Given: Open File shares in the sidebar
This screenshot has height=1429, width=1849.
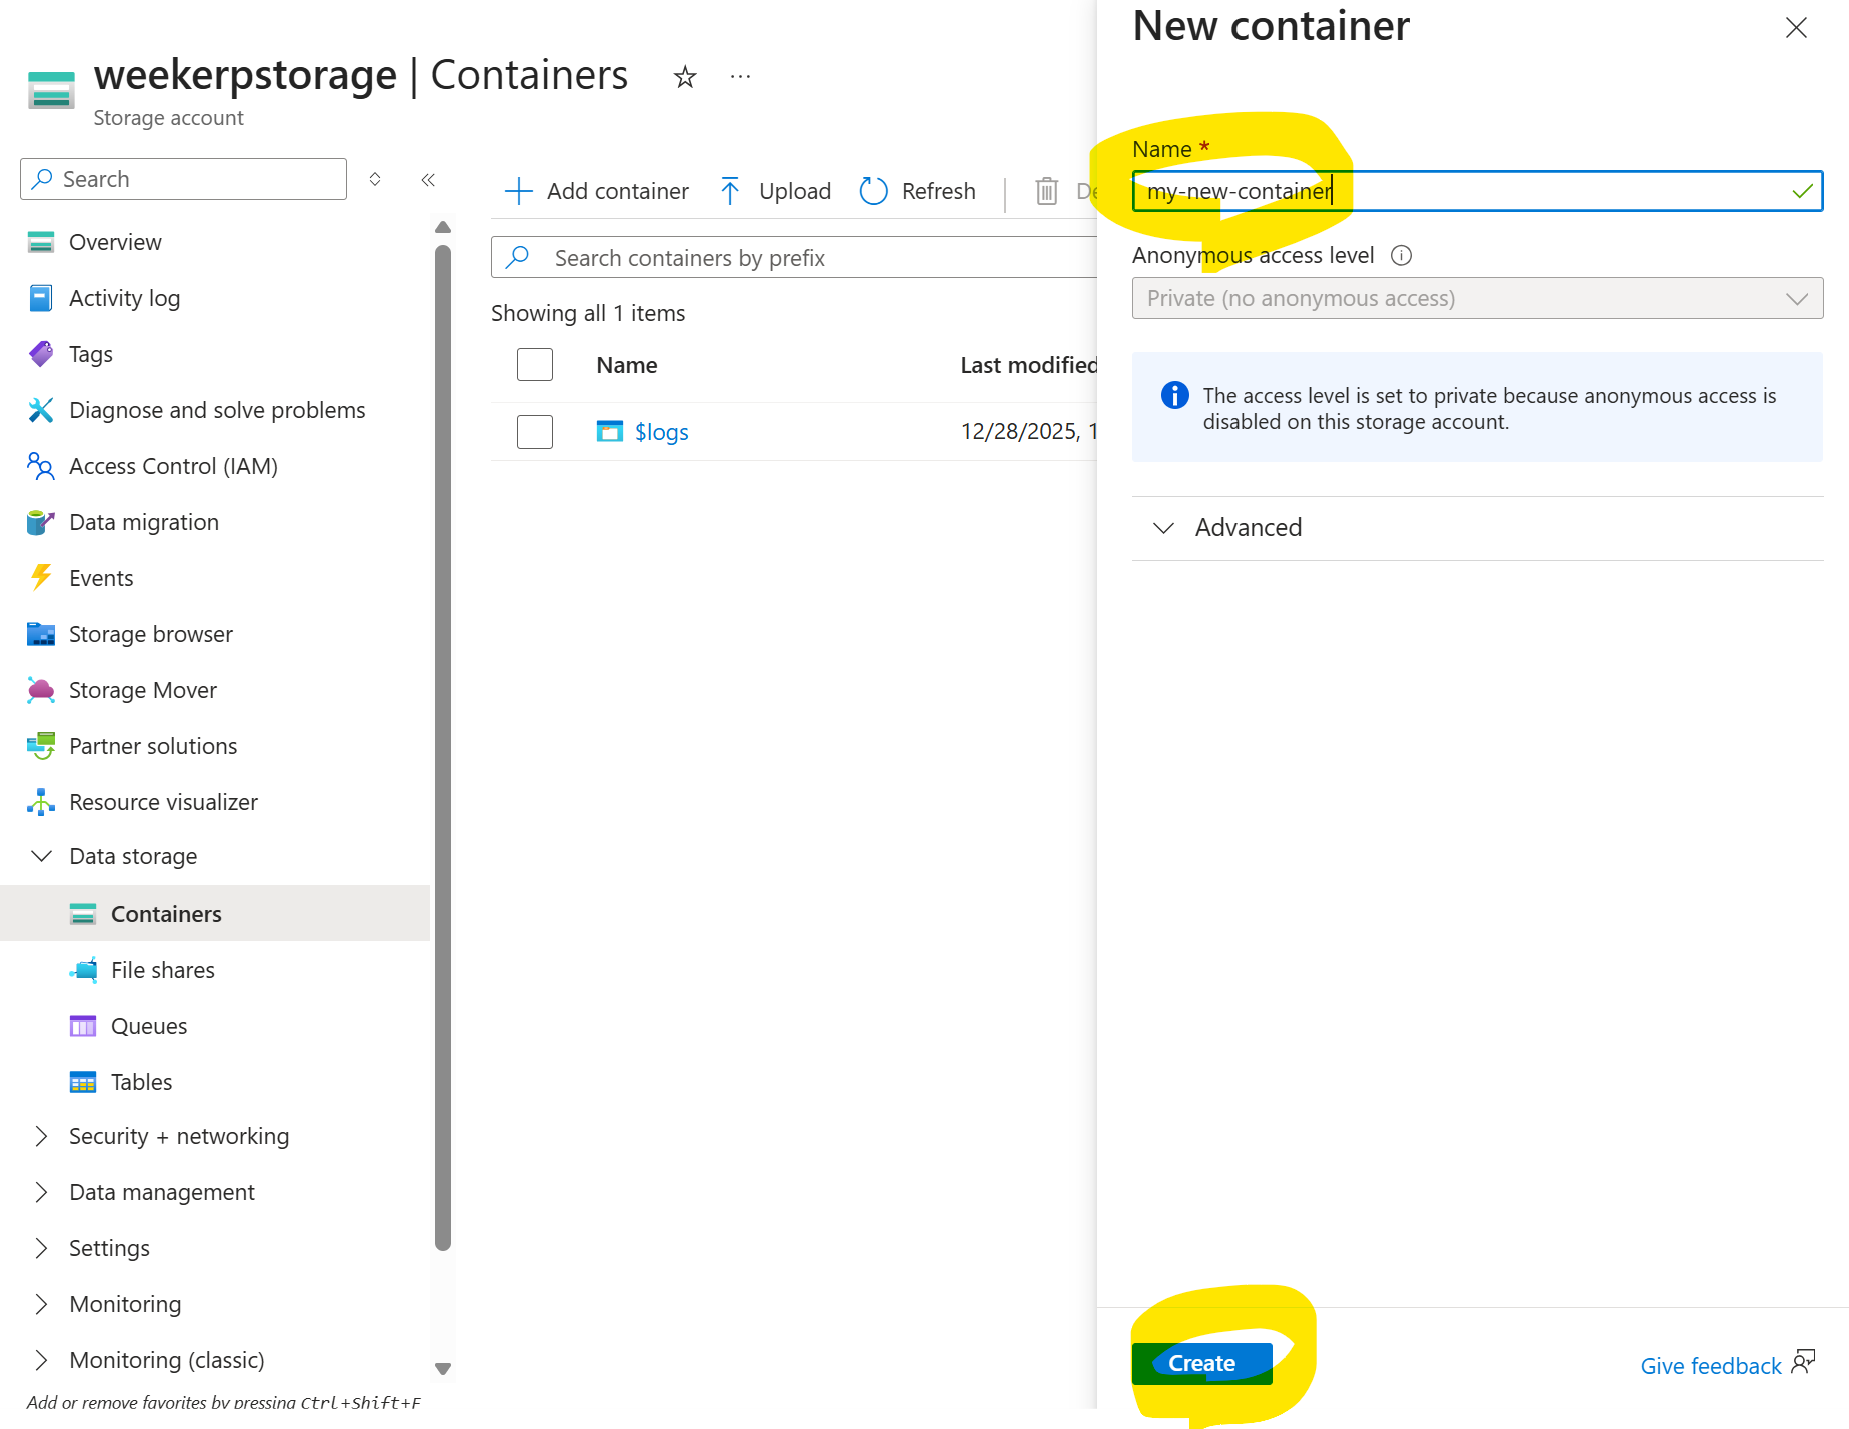Looking at the screenshot, I should tap(163, 970).
